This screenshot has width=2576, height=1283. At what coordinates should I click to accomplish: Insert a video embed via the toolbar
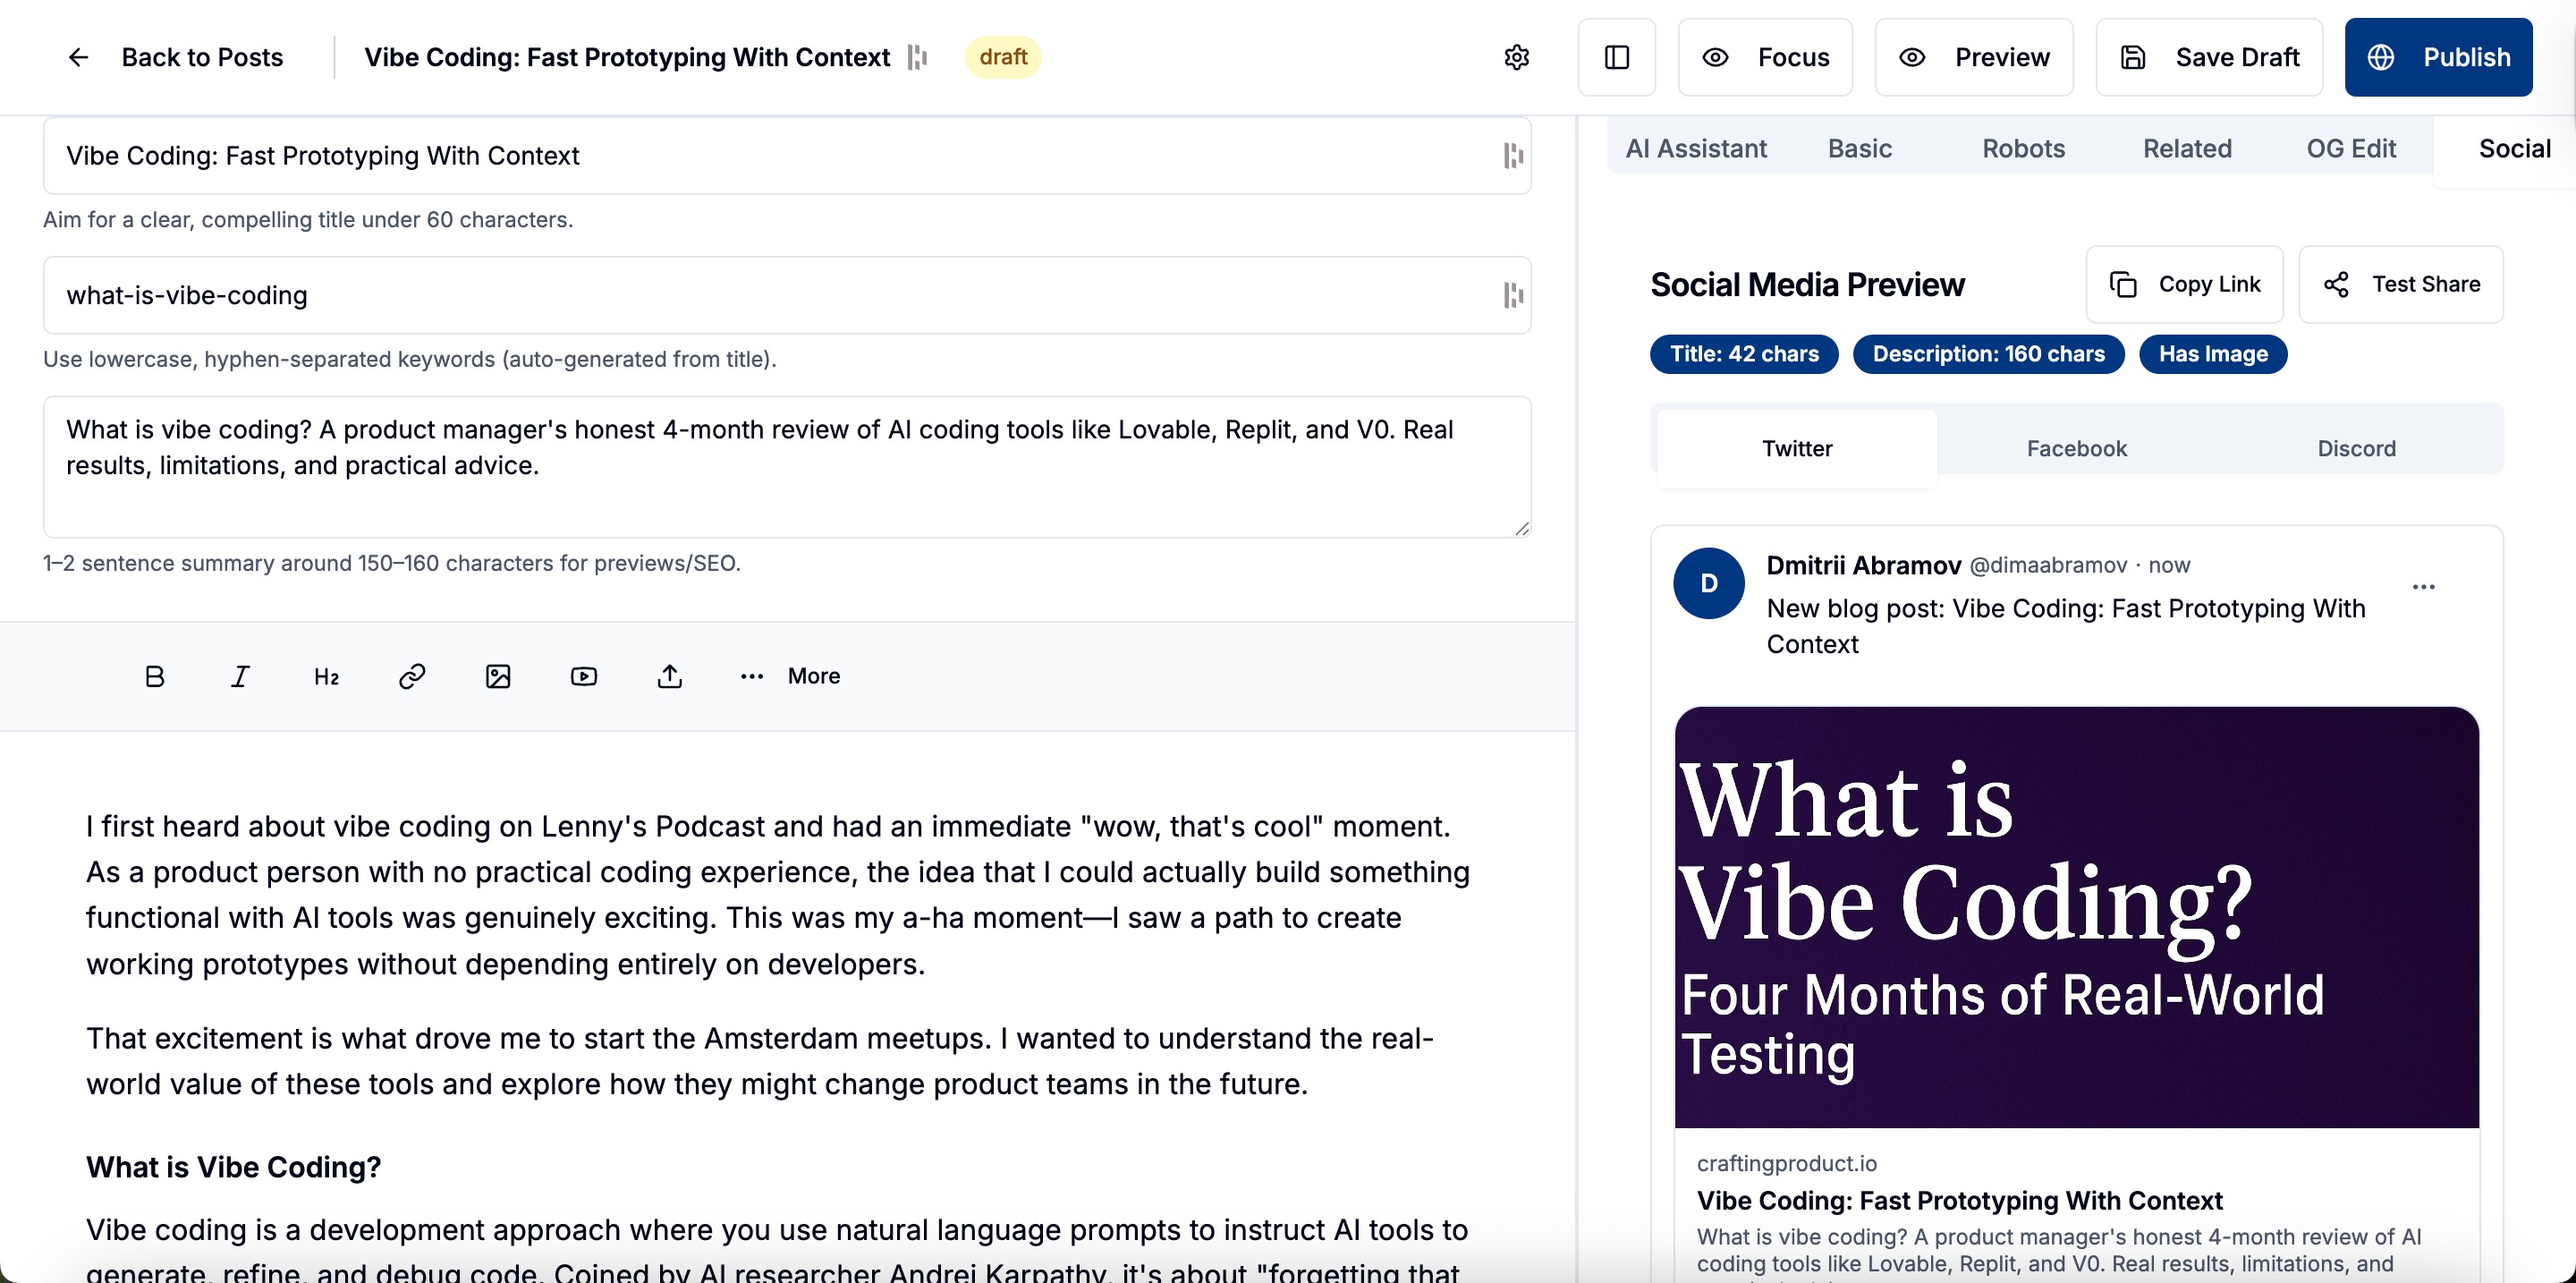pos(584,676)
